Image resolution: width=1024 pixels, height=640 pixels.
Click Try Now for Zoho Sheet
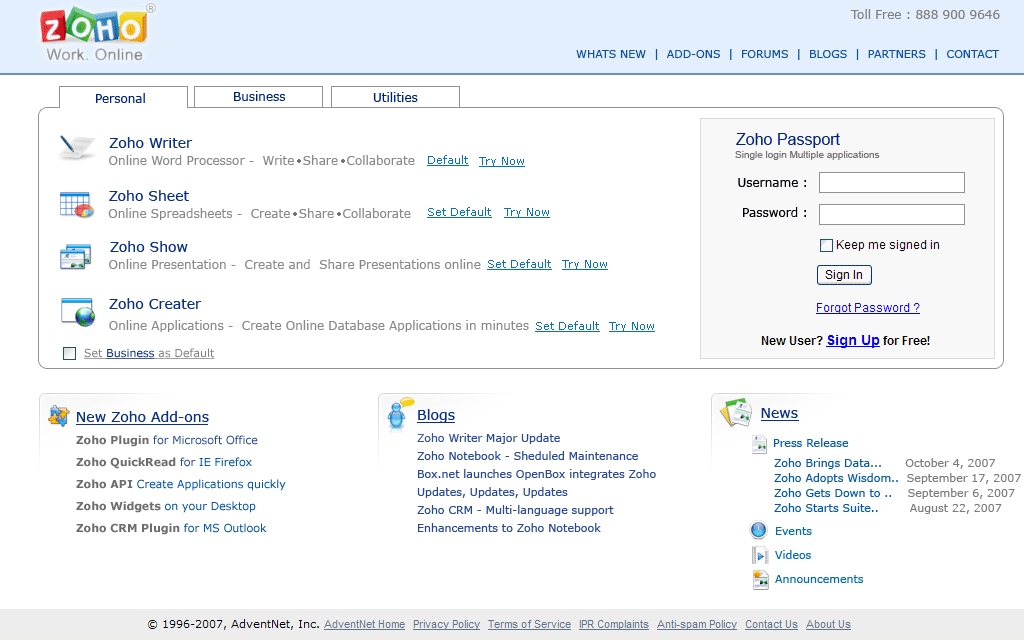pyautogui.click(x=526, y=212)
